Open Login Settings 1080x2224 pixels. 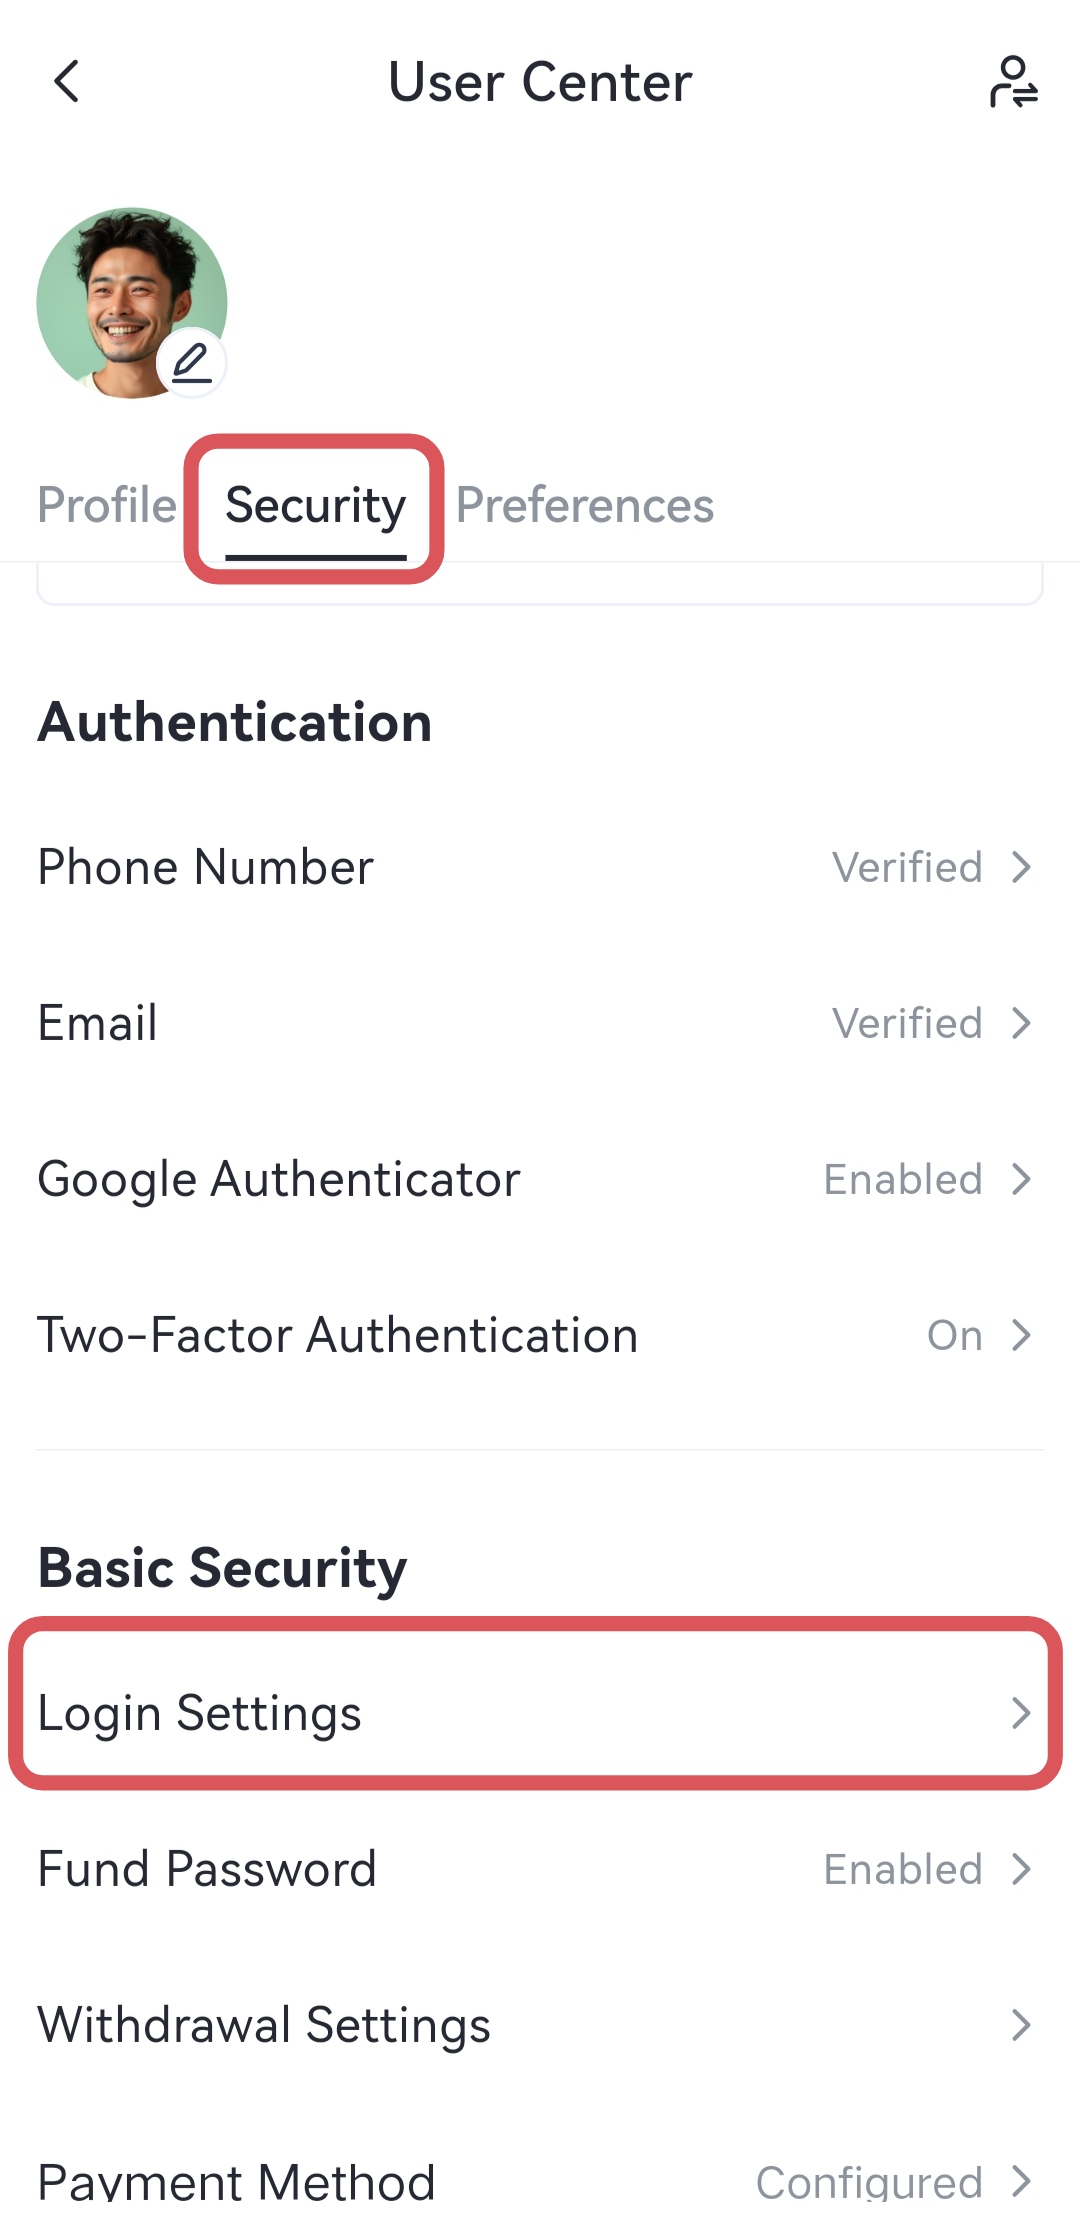pos(200,1713)
